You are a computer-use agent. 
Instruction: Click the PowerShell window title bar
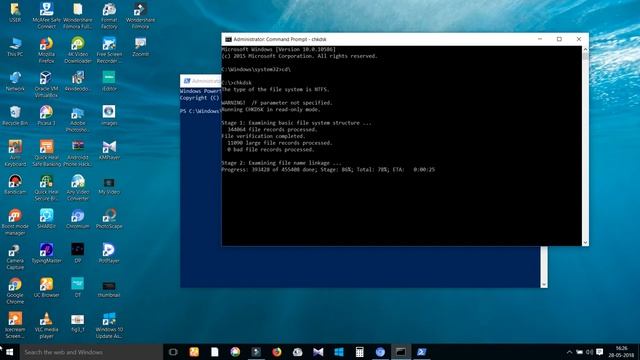click(201, 81)
